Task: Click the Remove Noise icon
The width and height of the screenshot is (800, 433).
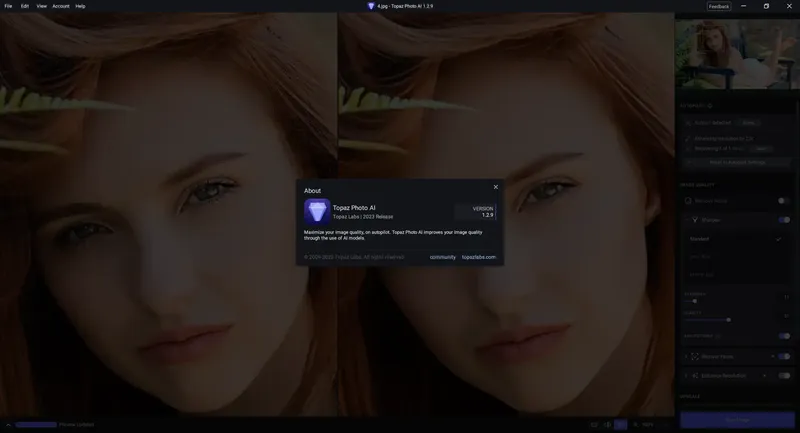Action: click(x=688, y=201)
